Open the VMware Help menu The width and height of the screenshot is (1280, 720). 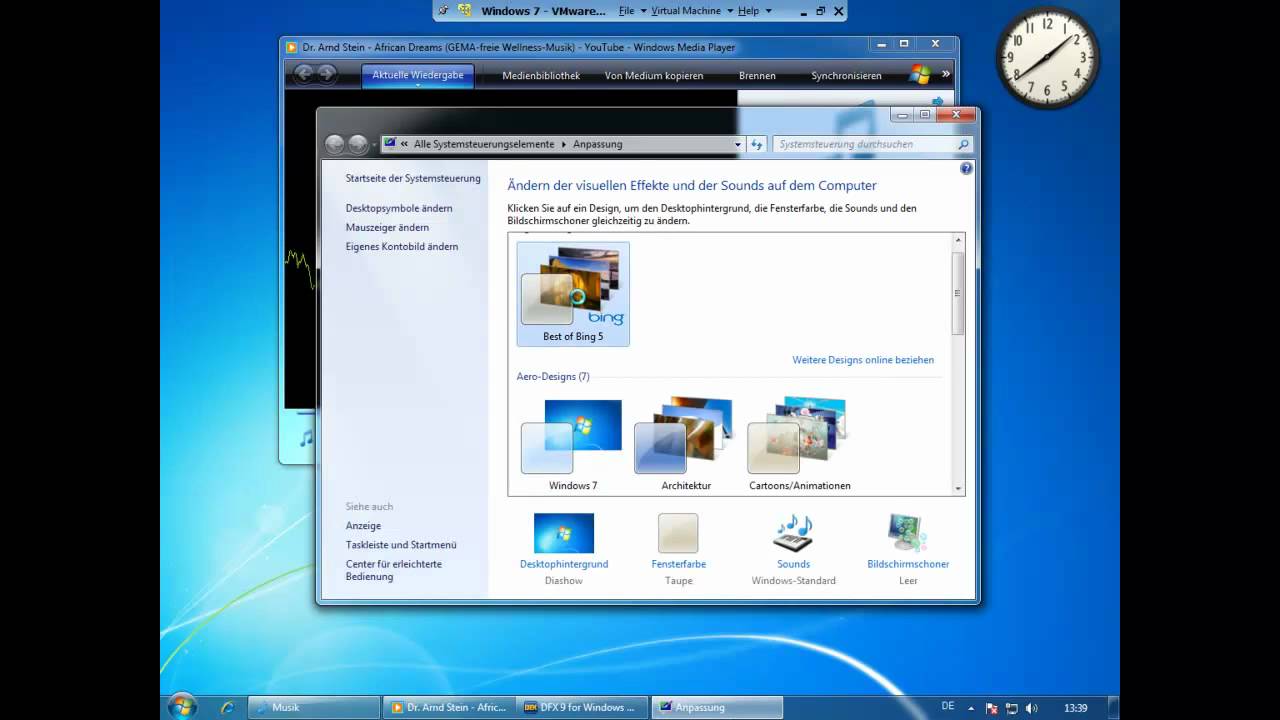(x=754, y=11)
